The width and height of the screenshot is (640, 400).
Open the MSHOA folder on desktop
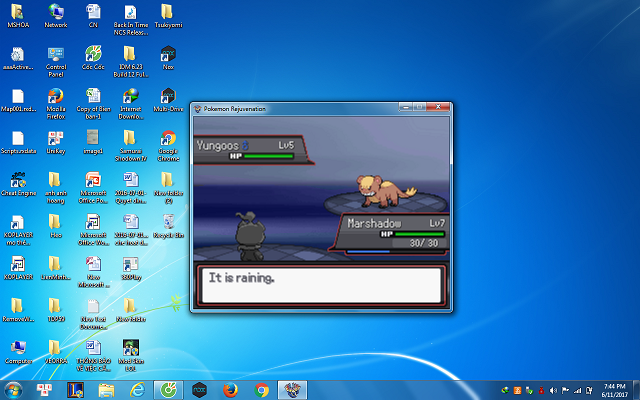18,16
